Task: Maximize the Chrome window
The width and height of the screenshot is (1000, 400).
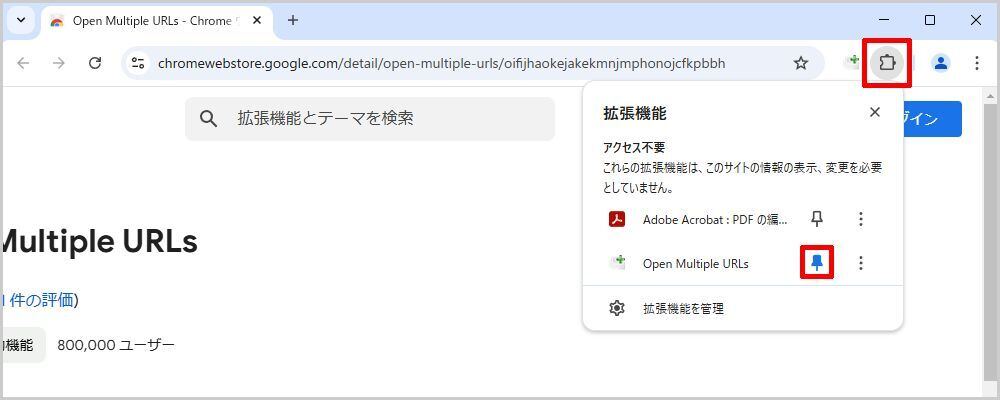Action: click(930, 20)
